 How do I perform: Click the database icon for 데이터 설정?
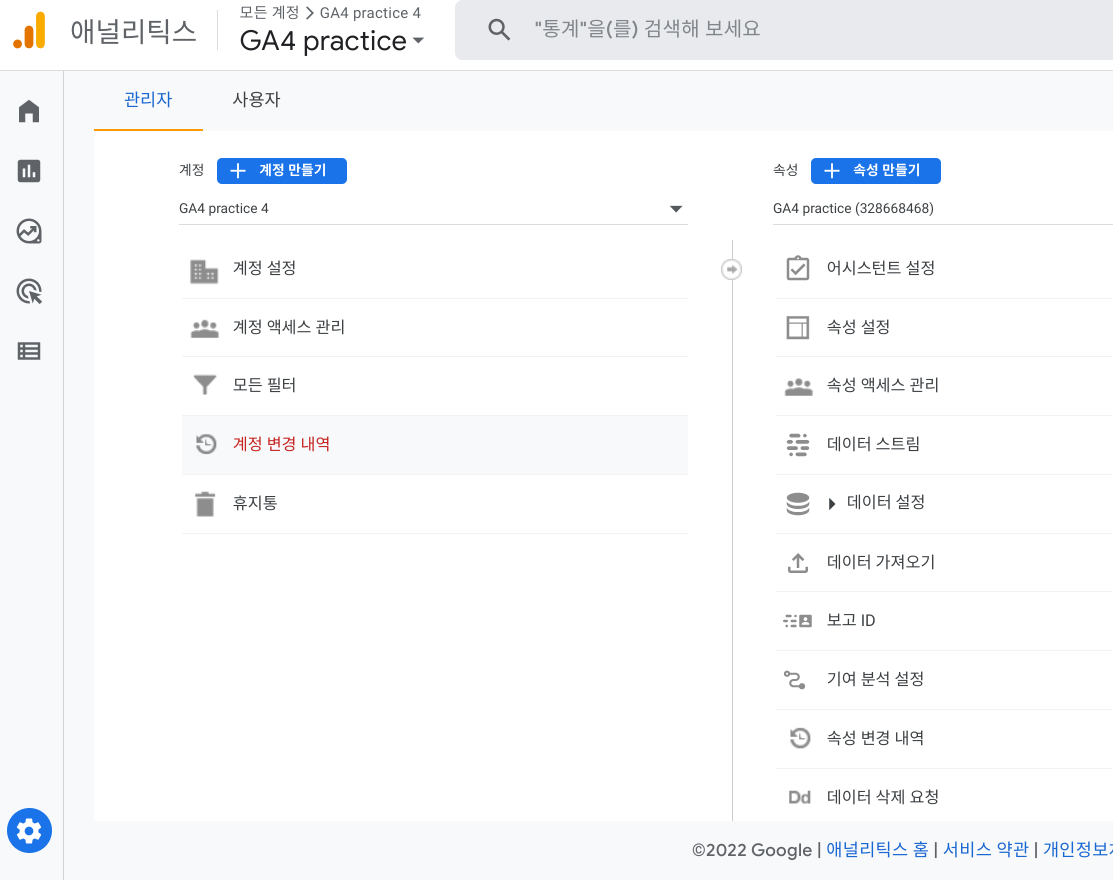(798, 503)
